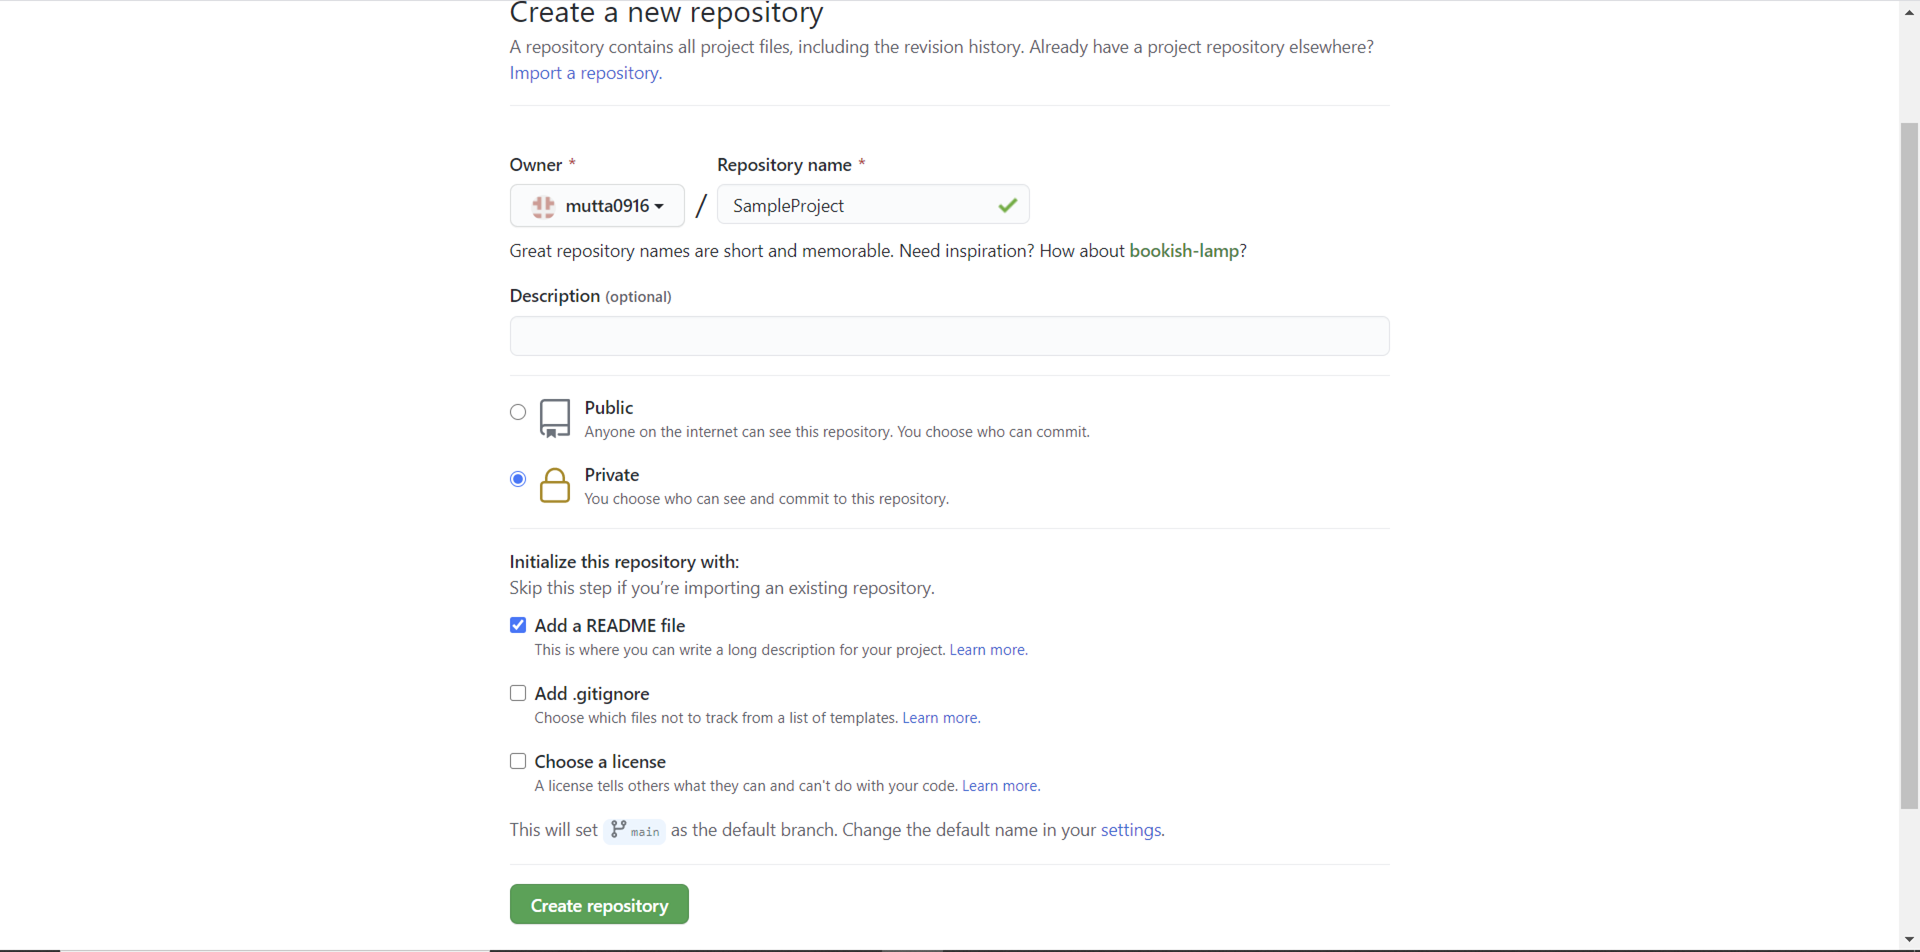Click the green checkmark in repository name field
The height and width of the screenshot is (952, 1920).
click(x=1007, y=205)
